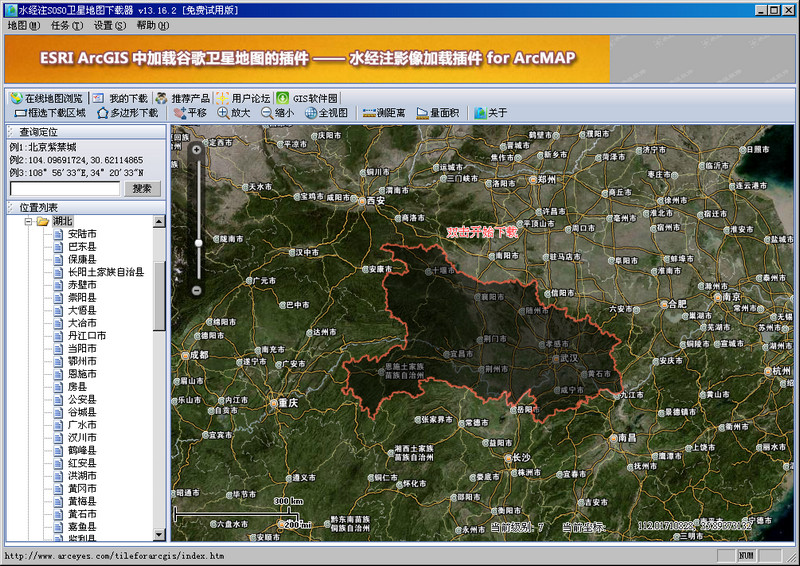Image resolution: width=800 pixels, height=566 pixels.
Task: Click the location list scrollbar thumb
Action: coord(159,297)
